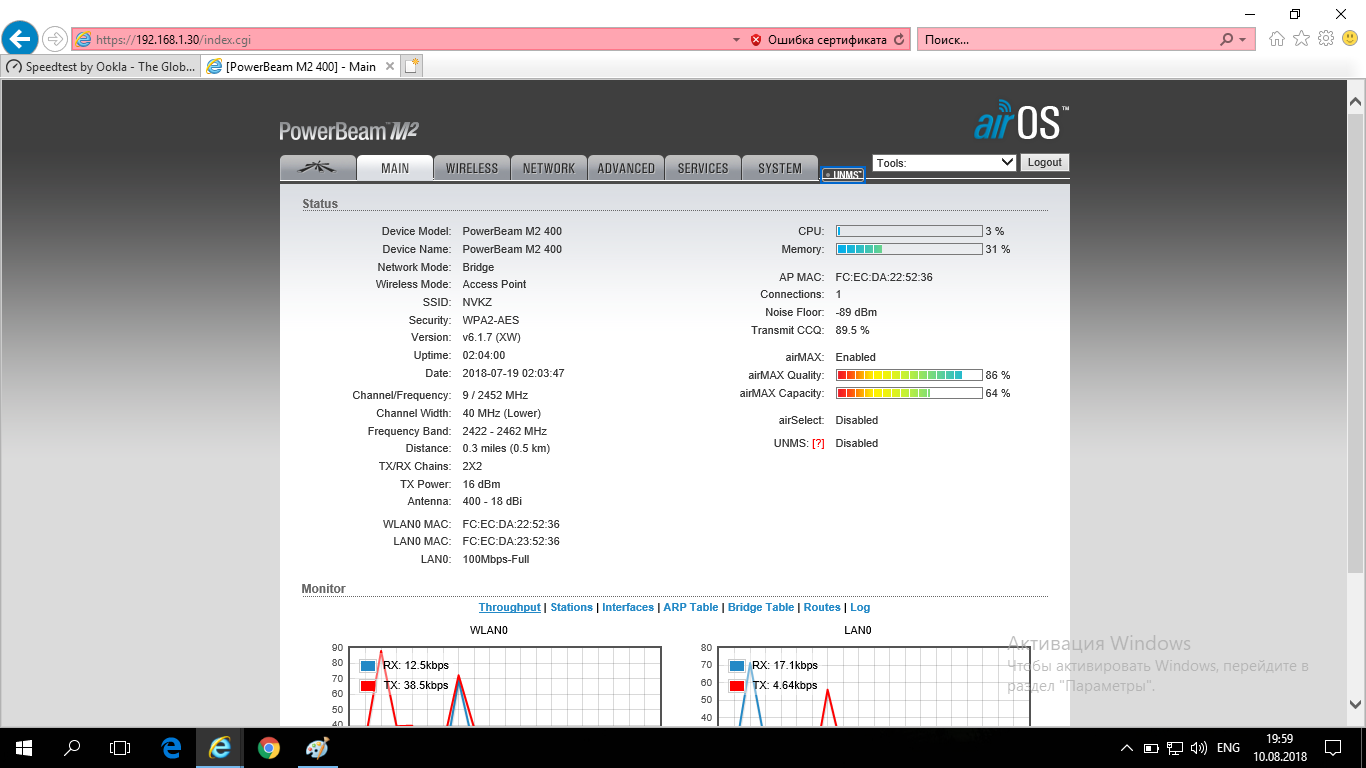Click Internet Explorer taskbar icon
Screen dimensions: 1366x768
click(219, 747)
